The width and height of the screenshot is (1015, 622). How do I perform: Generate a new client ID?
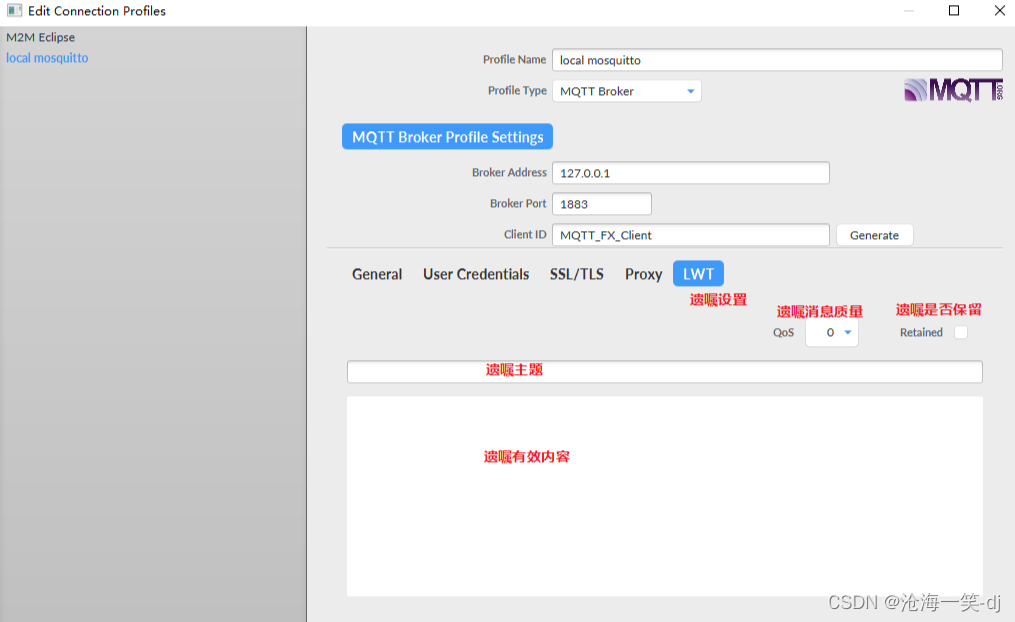[x=874, y=235]
